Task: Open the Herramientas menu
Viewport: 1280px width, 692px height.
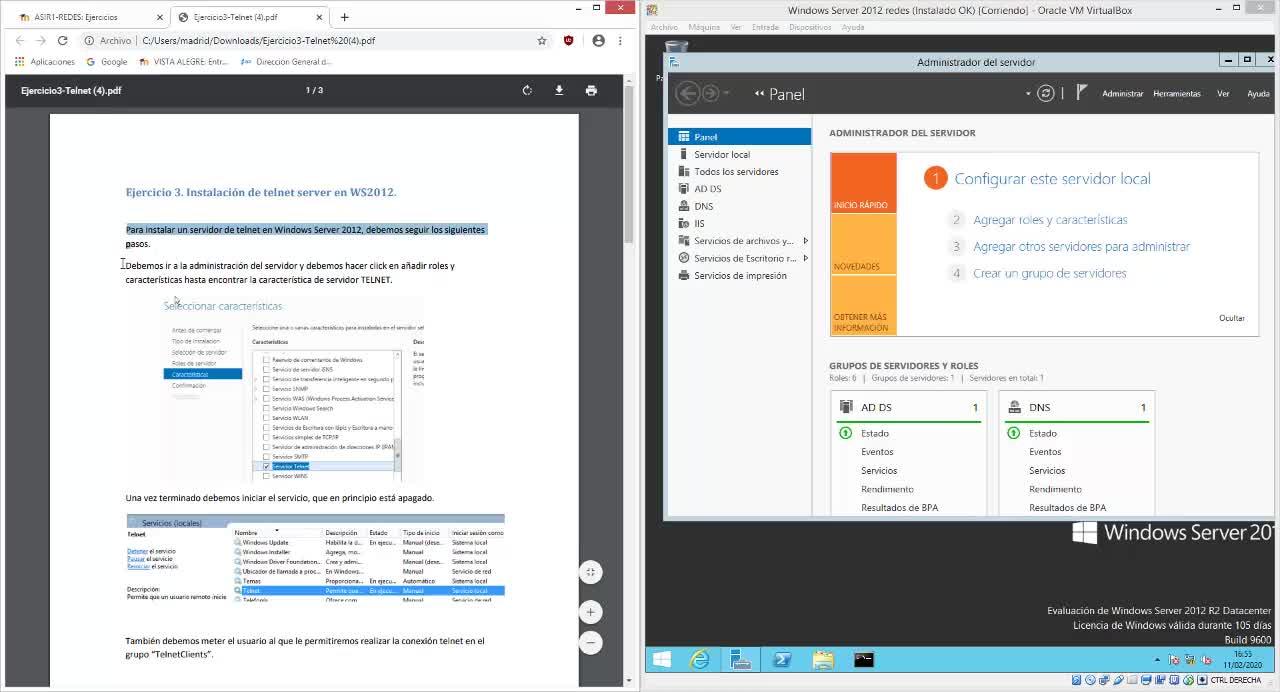Action: click(1177, 94)
